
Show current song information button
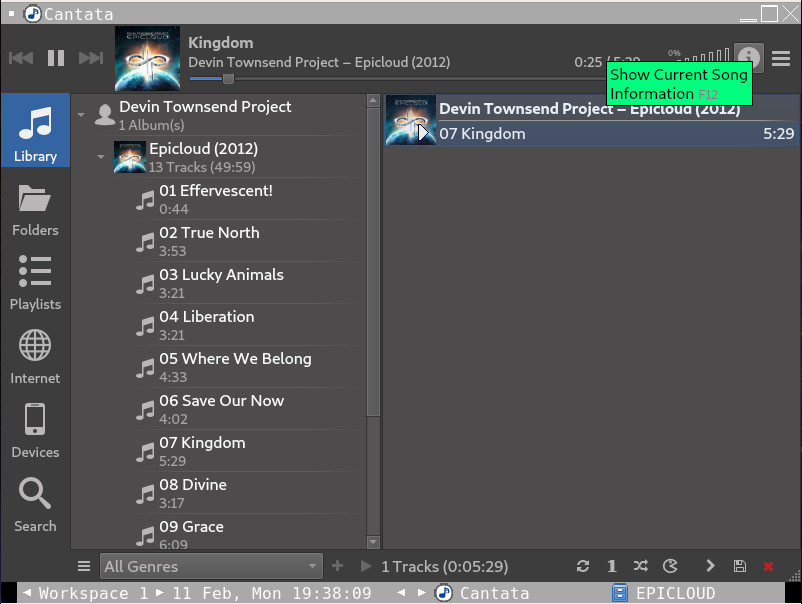748,58
